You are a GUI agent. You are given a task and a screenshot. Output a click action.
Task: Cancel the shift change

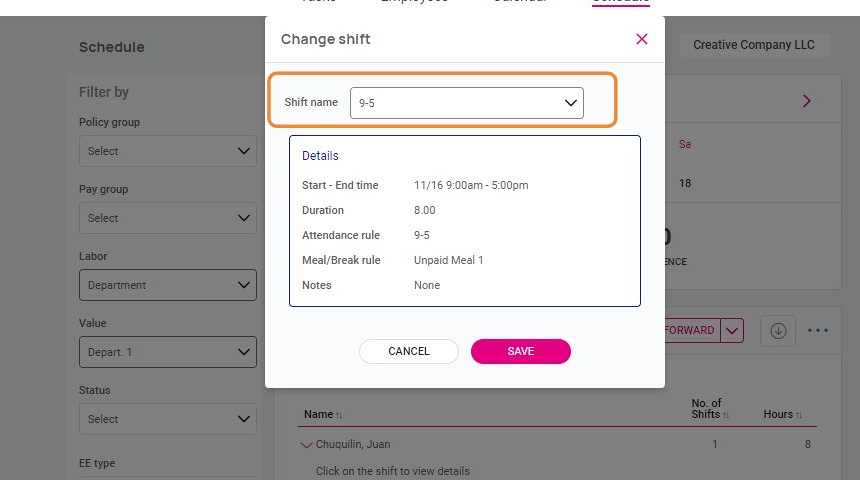[x=408, y=351]
